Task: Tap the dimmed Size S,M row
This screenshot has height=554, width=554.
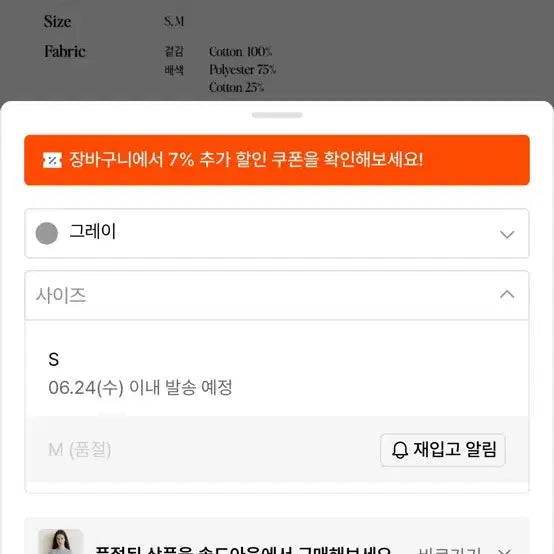Action: click(x=114, y=22)
